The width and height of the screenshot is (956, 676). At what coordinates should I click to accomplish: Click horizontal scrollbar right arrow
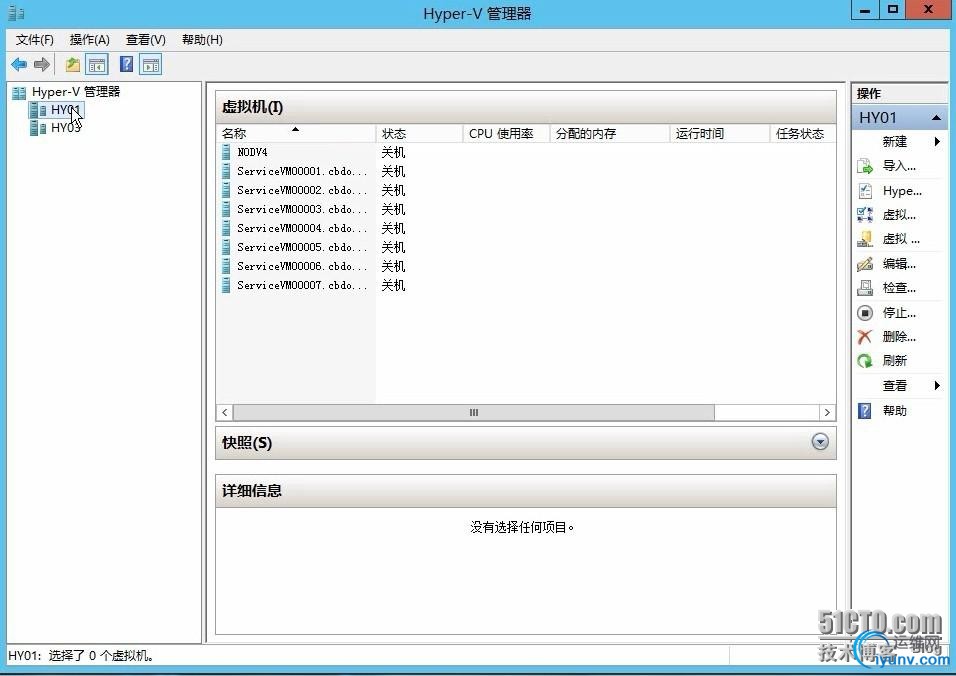tap(827, 413)
